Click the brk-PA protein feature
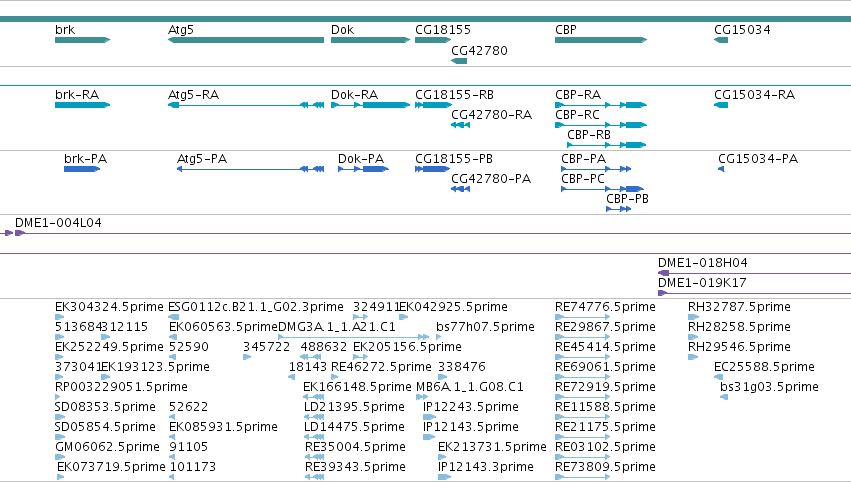 coord(82,169)
